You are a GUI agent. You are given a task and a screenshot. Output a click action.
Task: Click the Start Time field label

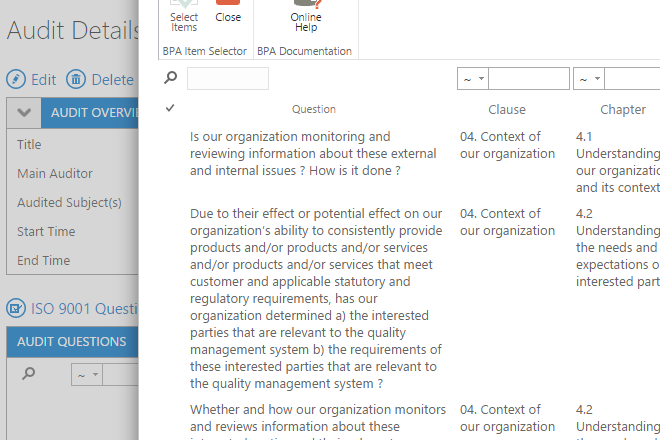pos(46,232)
